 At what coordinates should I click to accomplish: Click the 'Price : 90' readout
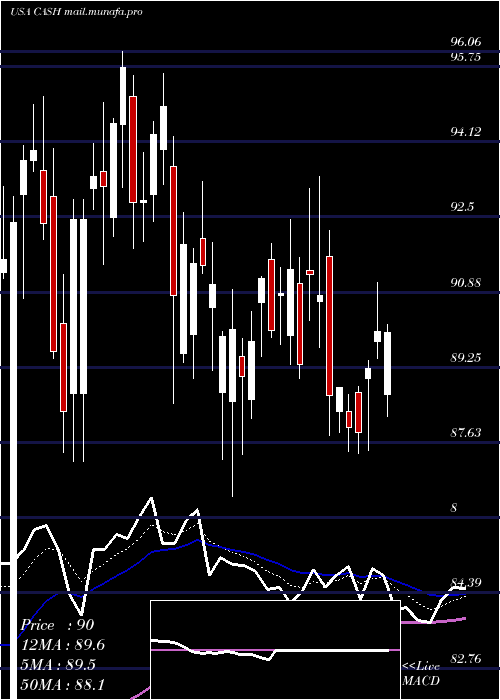(x=58, y=625)
